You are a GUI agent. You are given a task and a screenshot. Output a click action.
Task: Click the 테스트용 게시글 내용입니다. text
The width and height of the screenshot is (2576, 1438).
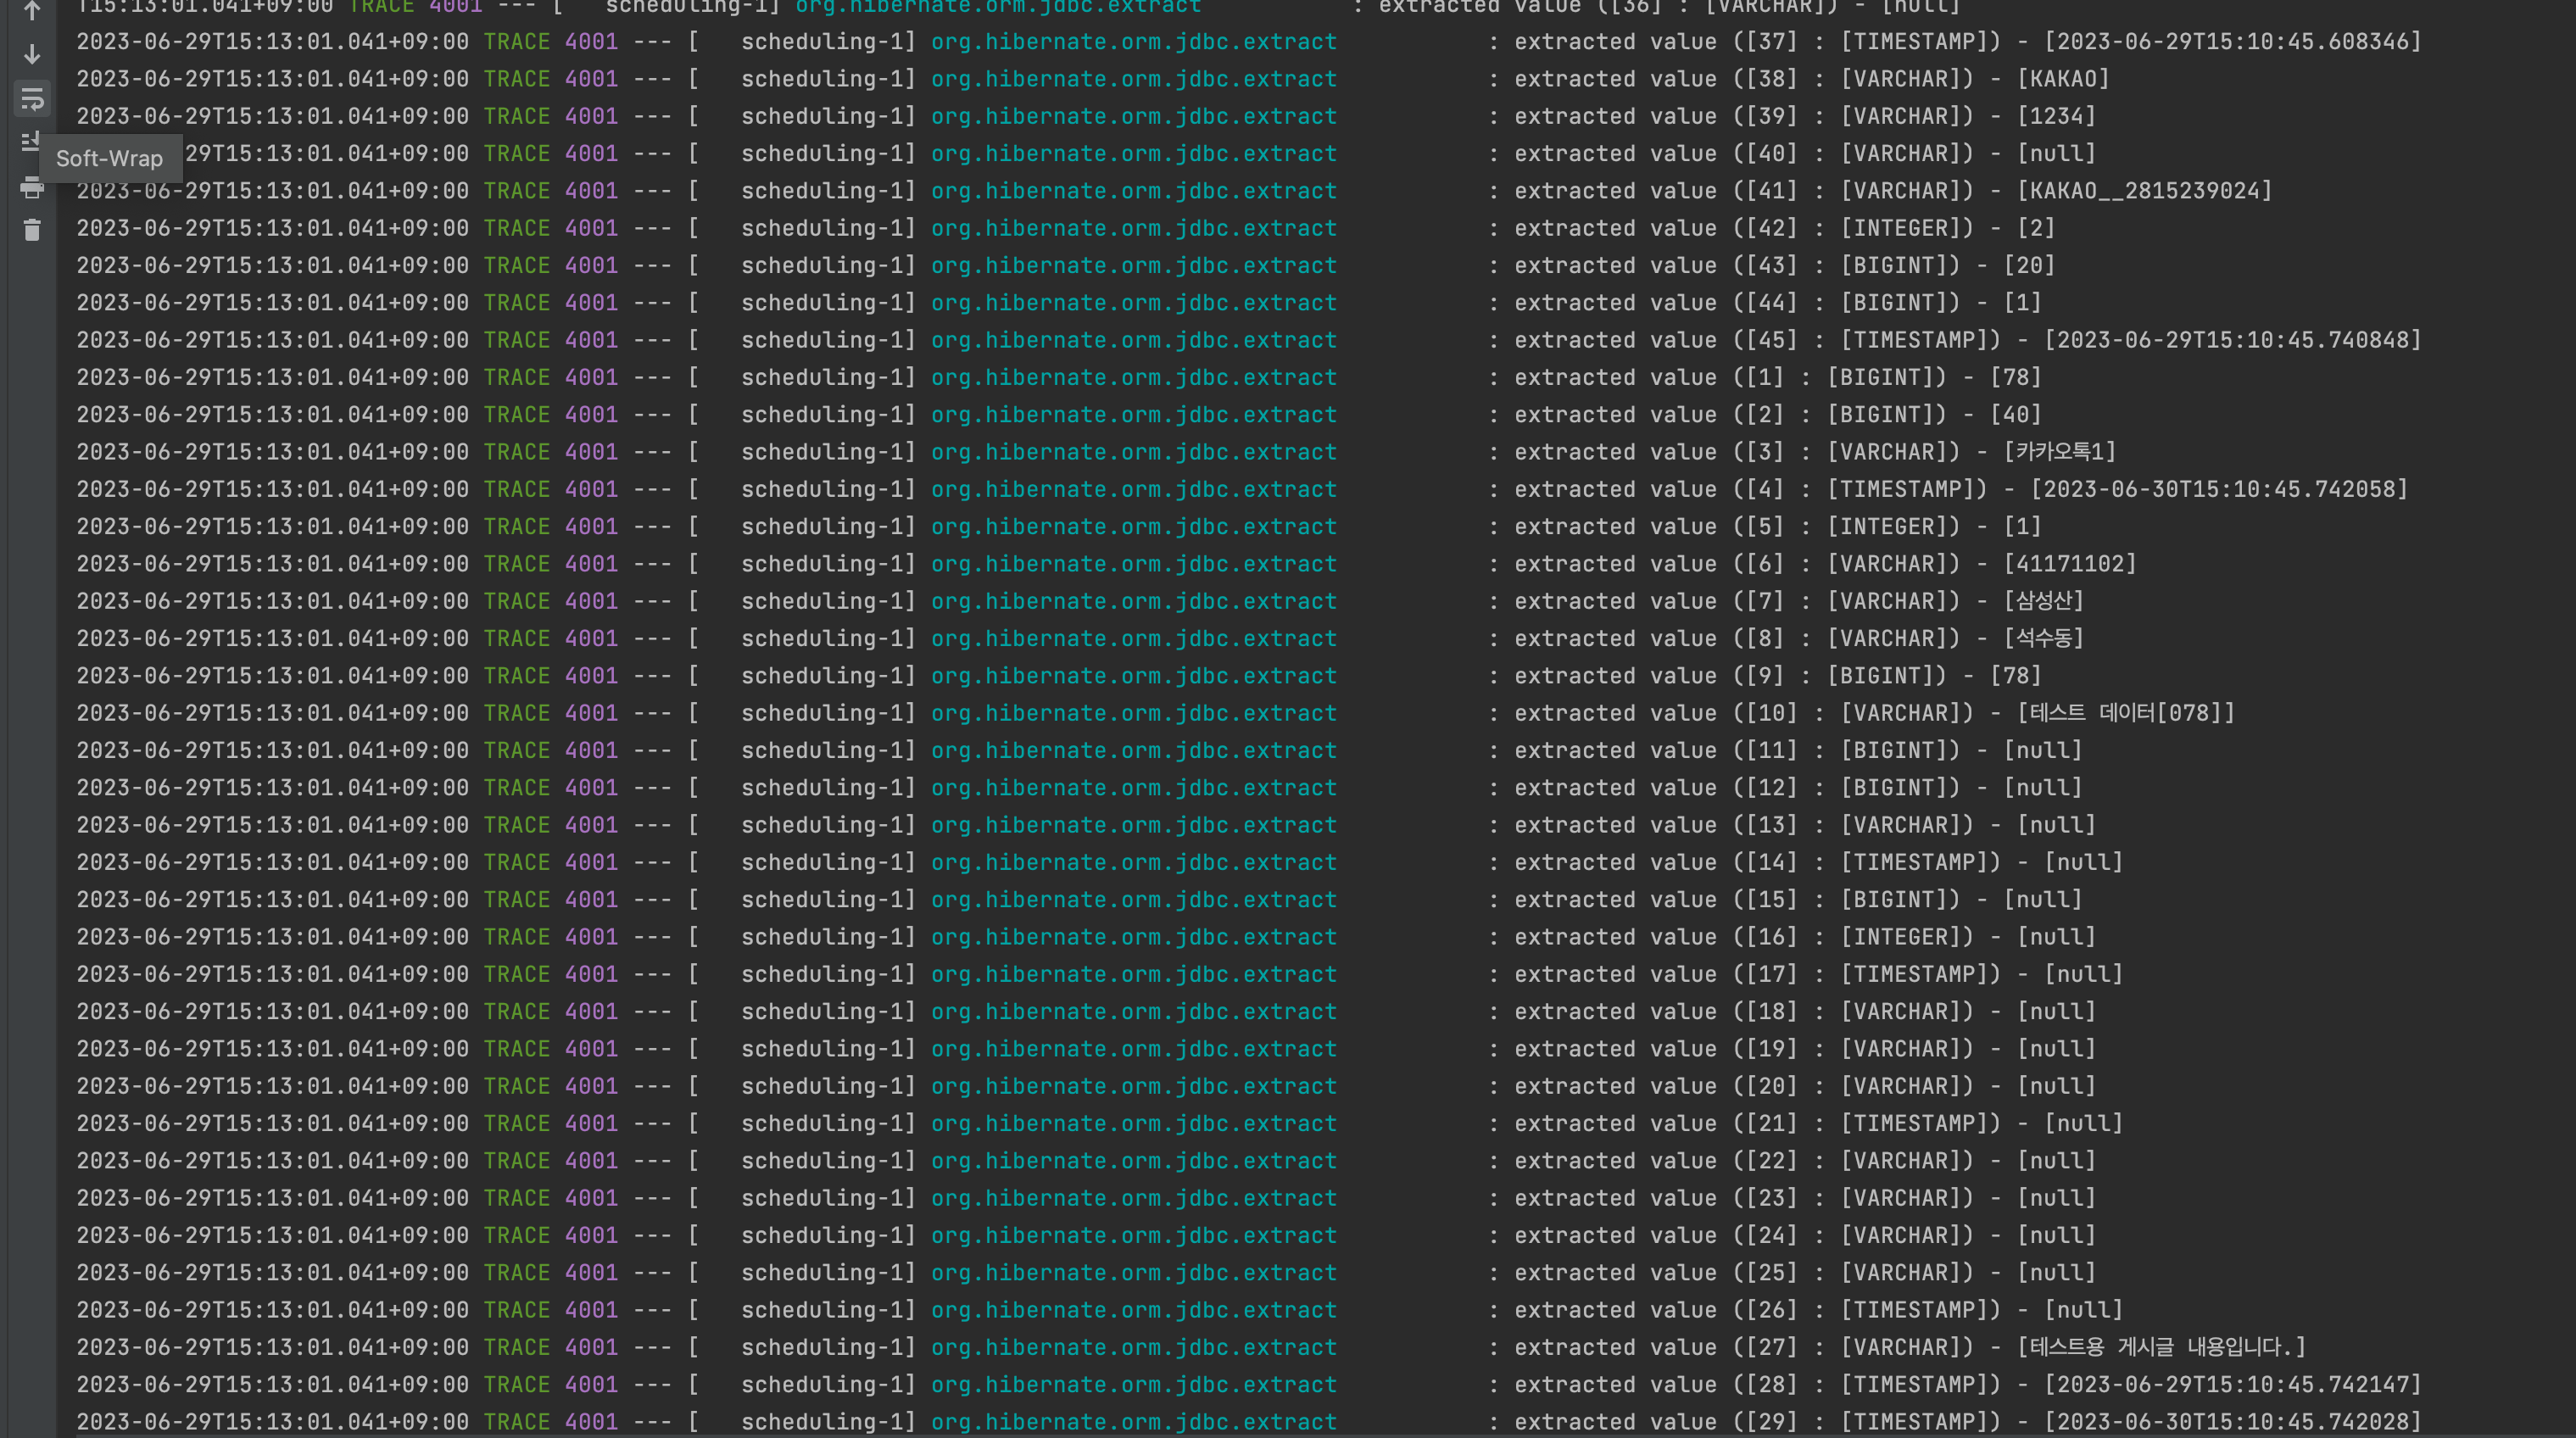[2161, 1347]
